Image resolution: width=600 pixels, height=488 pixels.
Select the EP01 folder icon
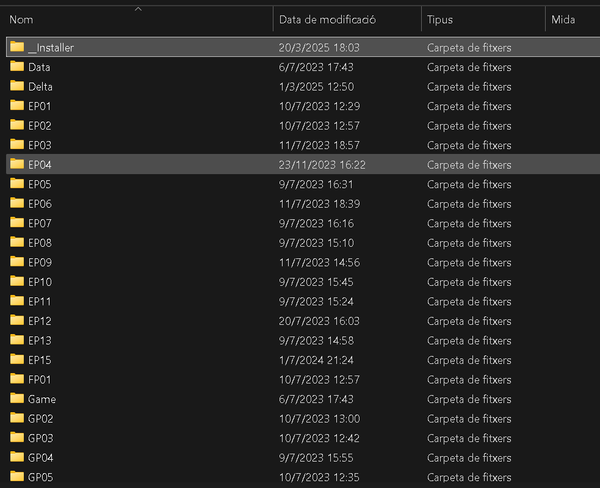pos(17,105)
